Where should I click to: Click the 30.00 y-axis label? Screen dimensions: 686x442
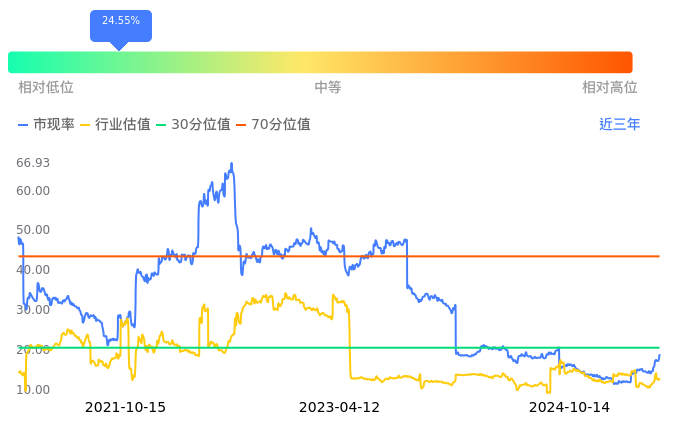click(33, 310)
